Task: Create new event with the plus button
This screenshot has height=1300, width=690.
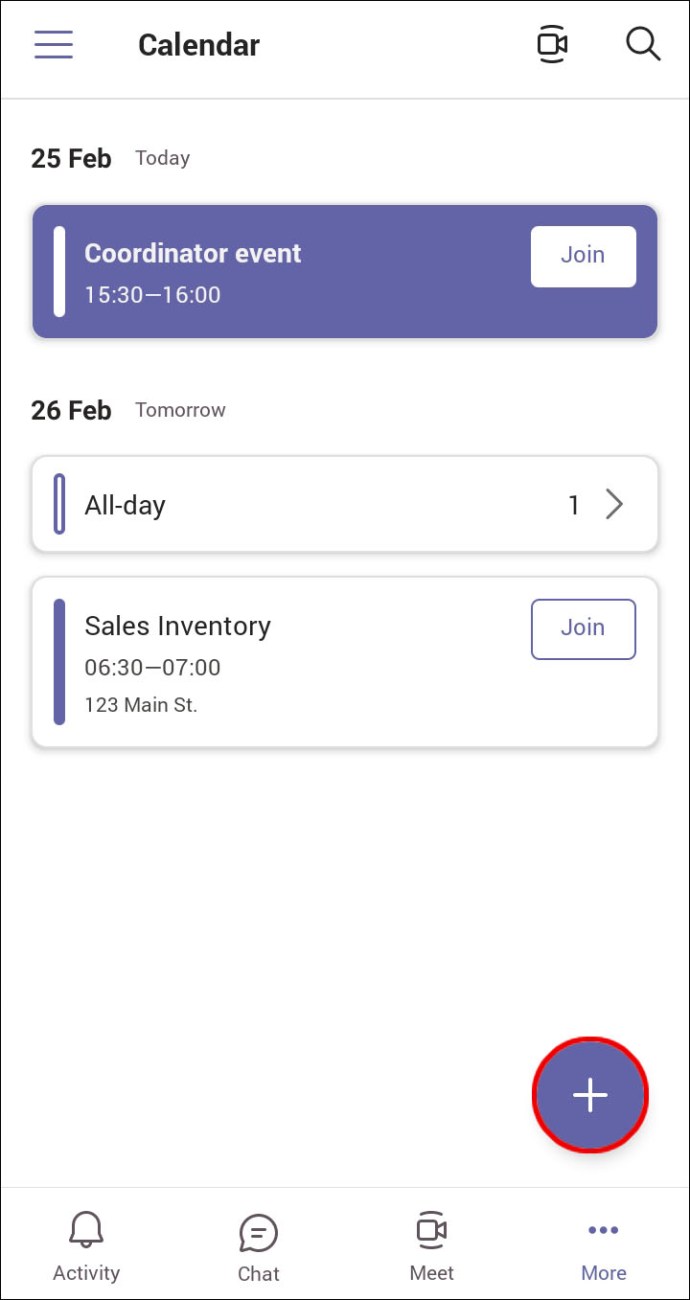Action: coord(590,1095)
